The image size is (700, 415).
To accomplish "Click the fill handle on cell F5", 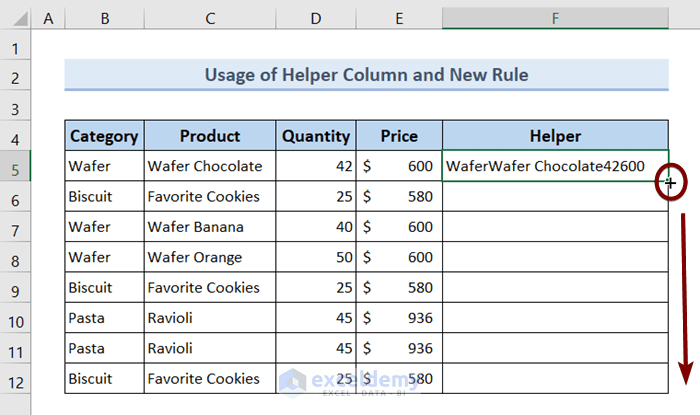I will [x=668, y=181].
